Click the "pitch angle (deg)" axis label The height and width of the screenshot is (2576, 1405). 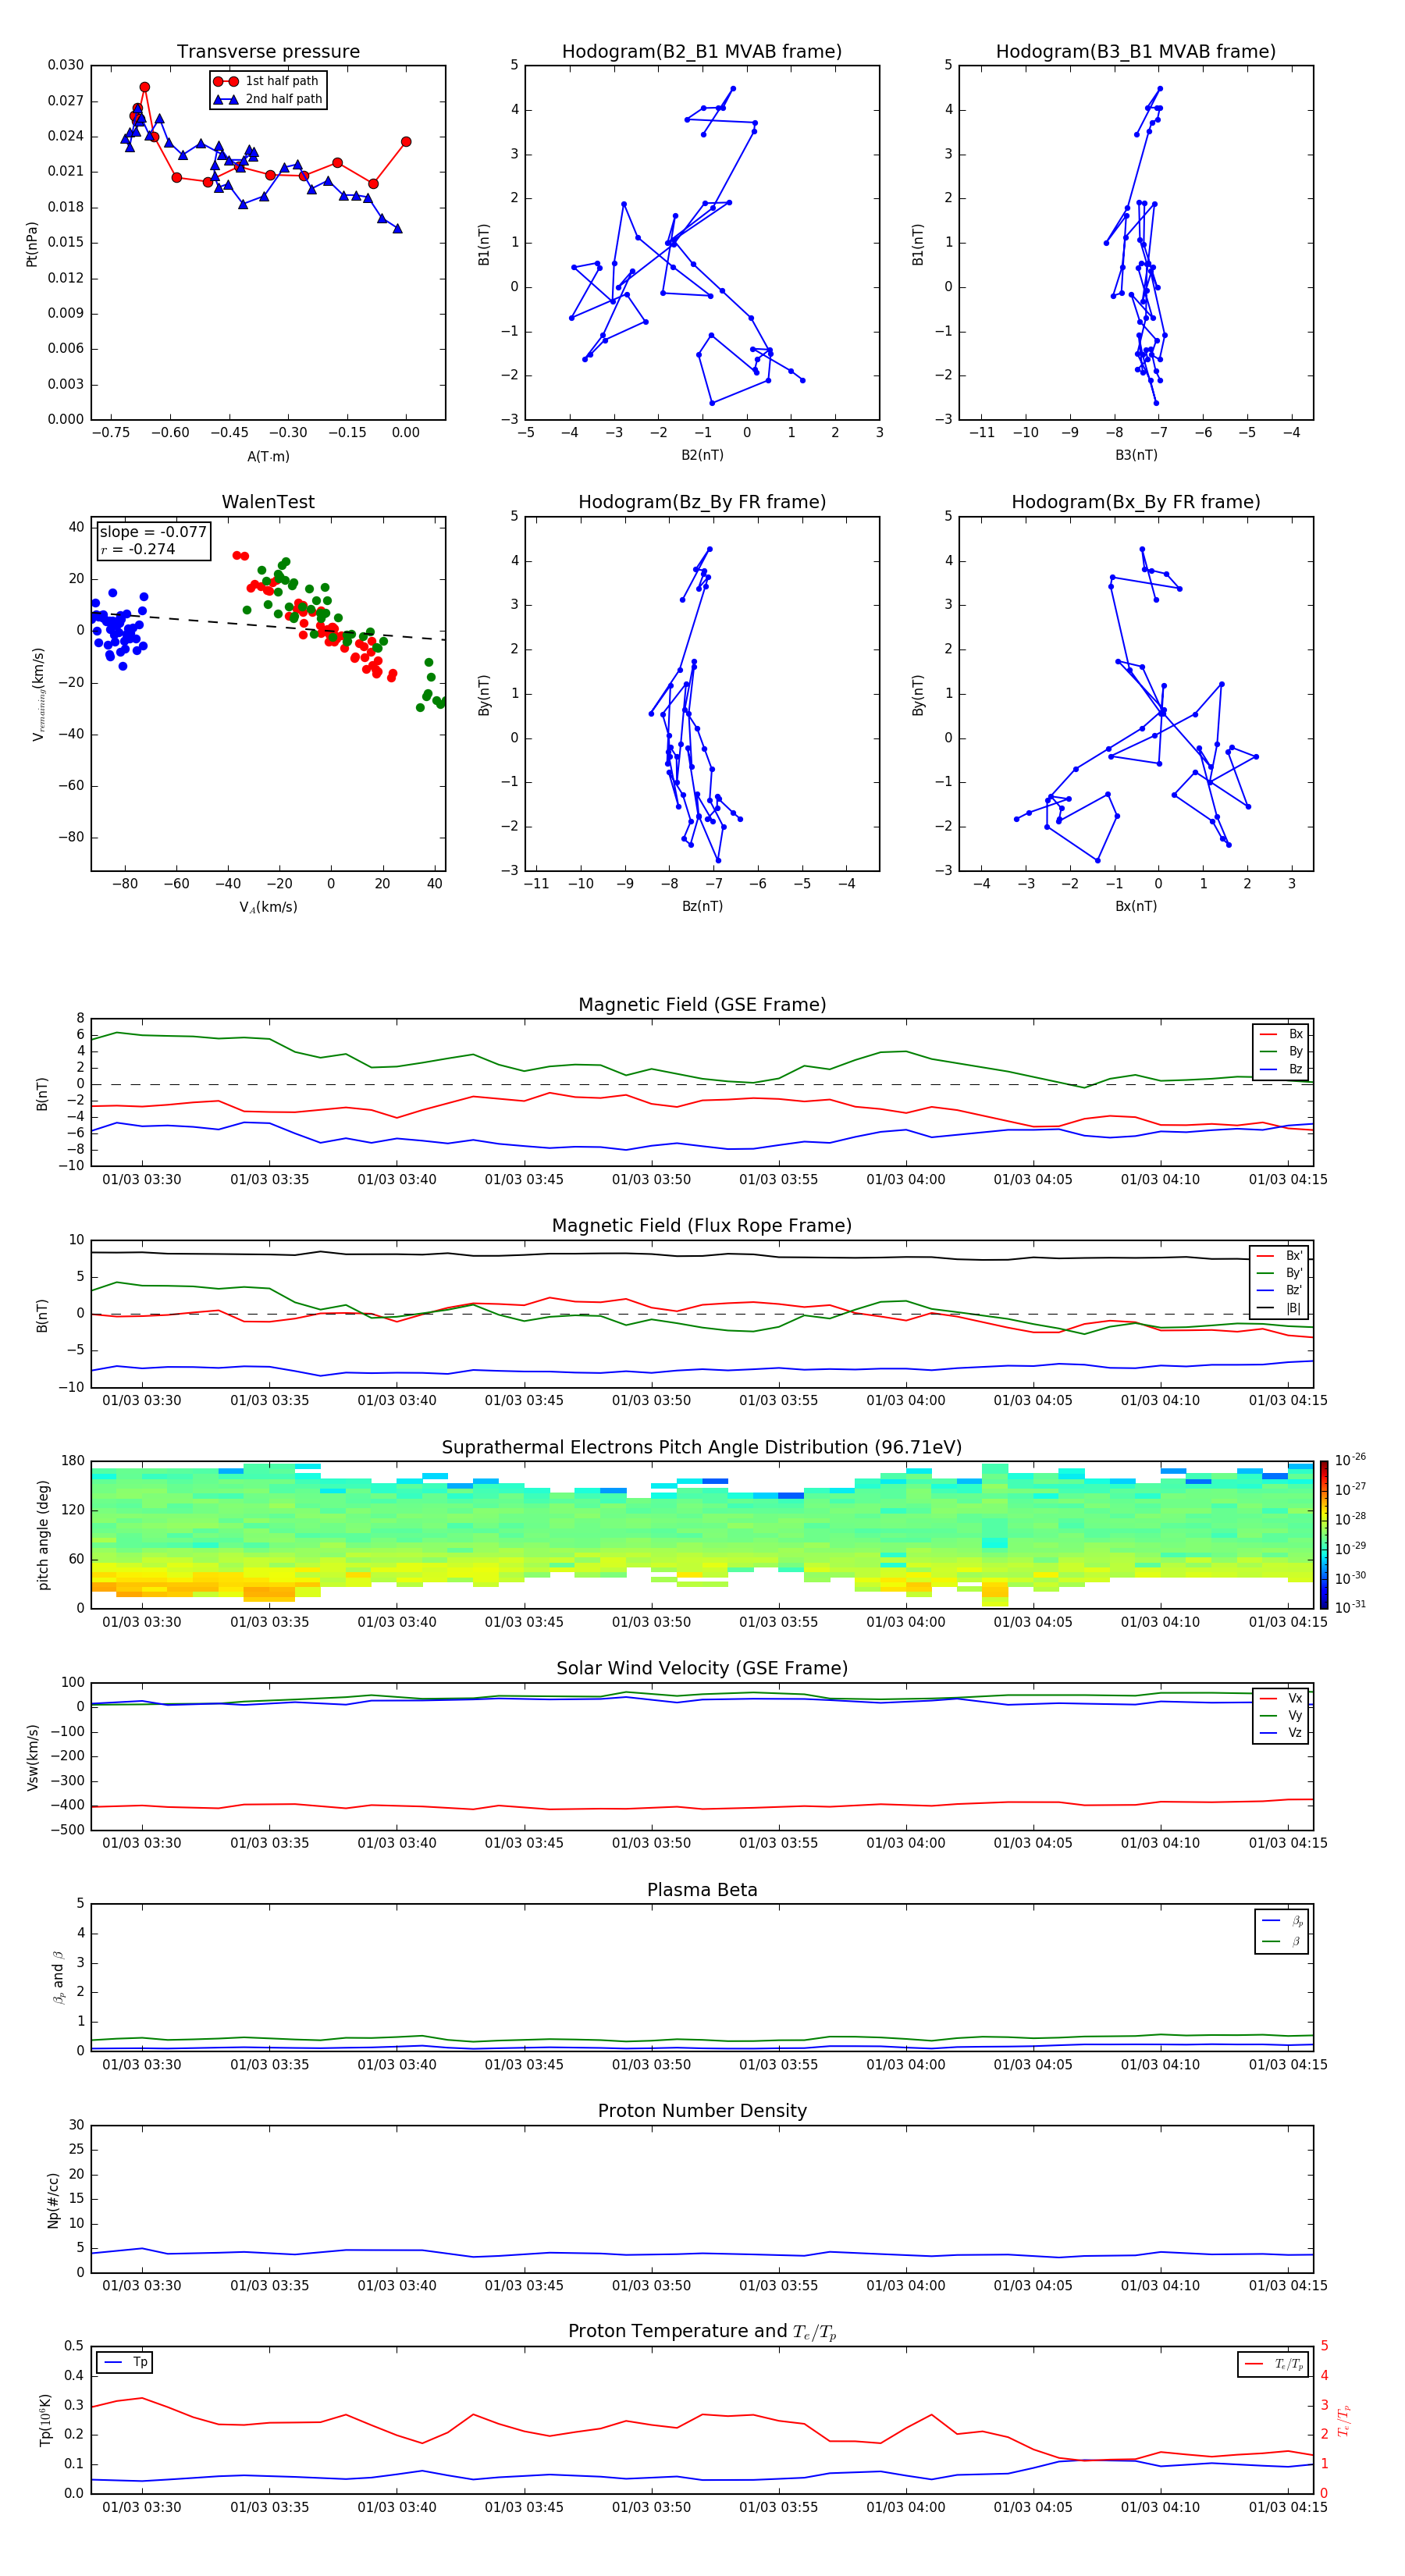coord(43,1535)
